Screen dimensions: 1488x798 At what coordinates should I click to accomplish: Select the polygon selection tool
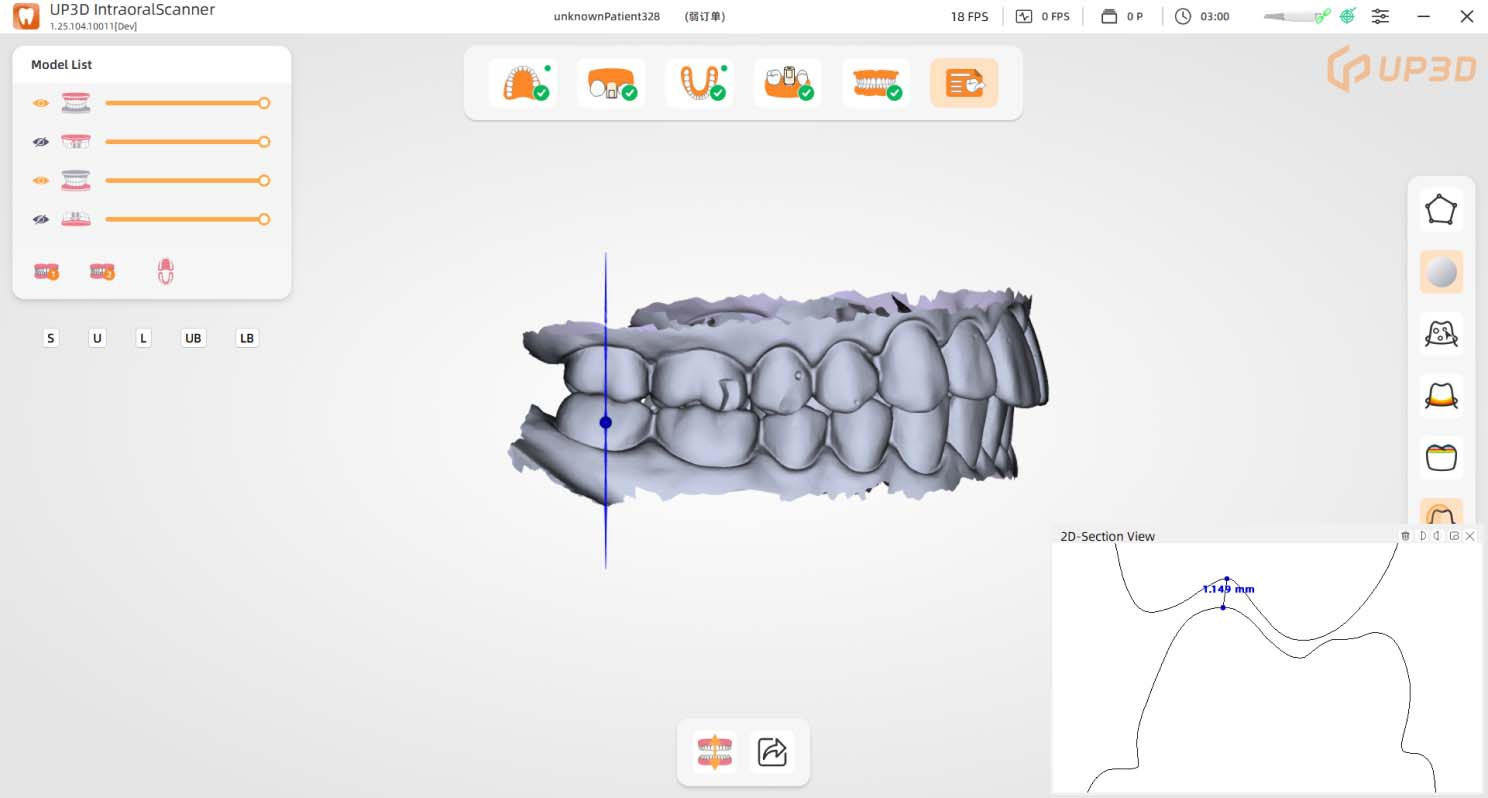click(1441, 210)
